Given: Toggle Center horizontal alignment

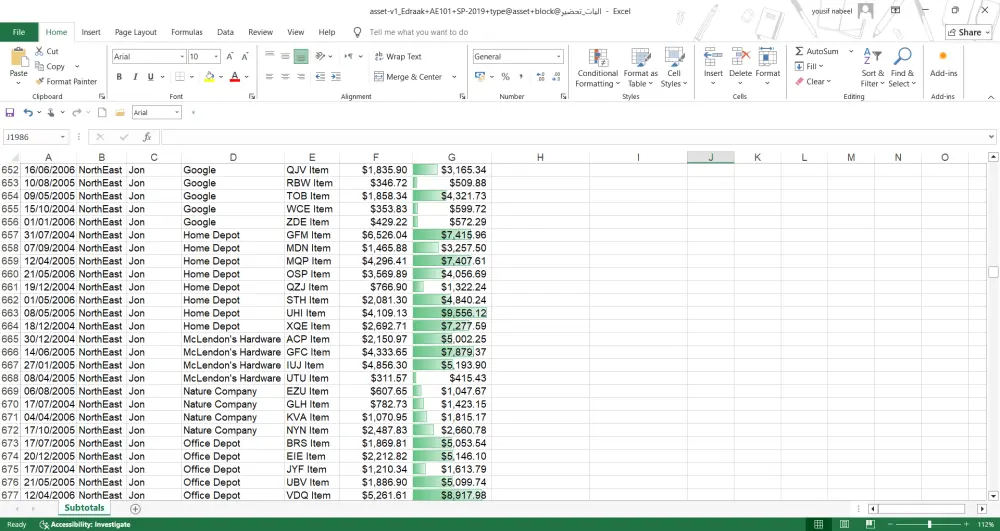Looking at the screenshot, I should coord(285,76).
